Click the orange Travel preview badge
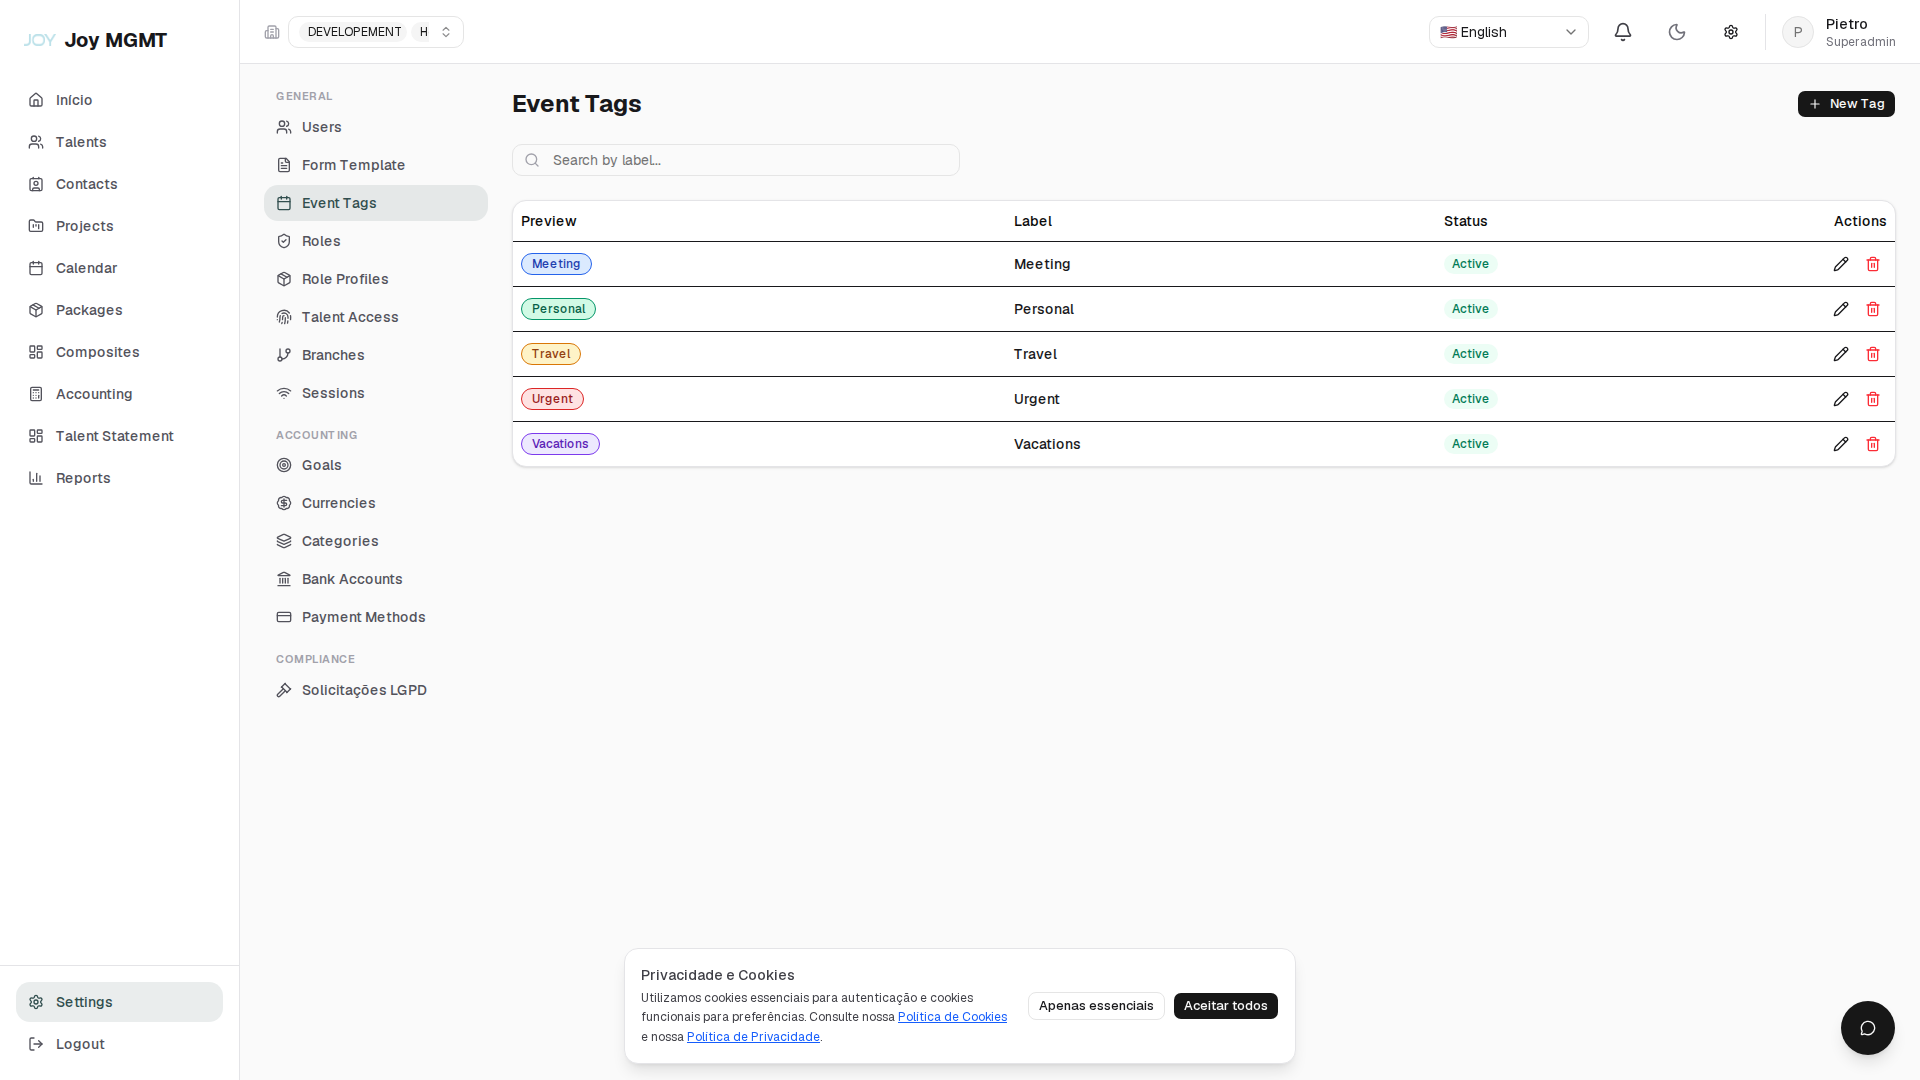Image resolution: width=1920 pixels, height=1080 pixels. pos(551,354)
